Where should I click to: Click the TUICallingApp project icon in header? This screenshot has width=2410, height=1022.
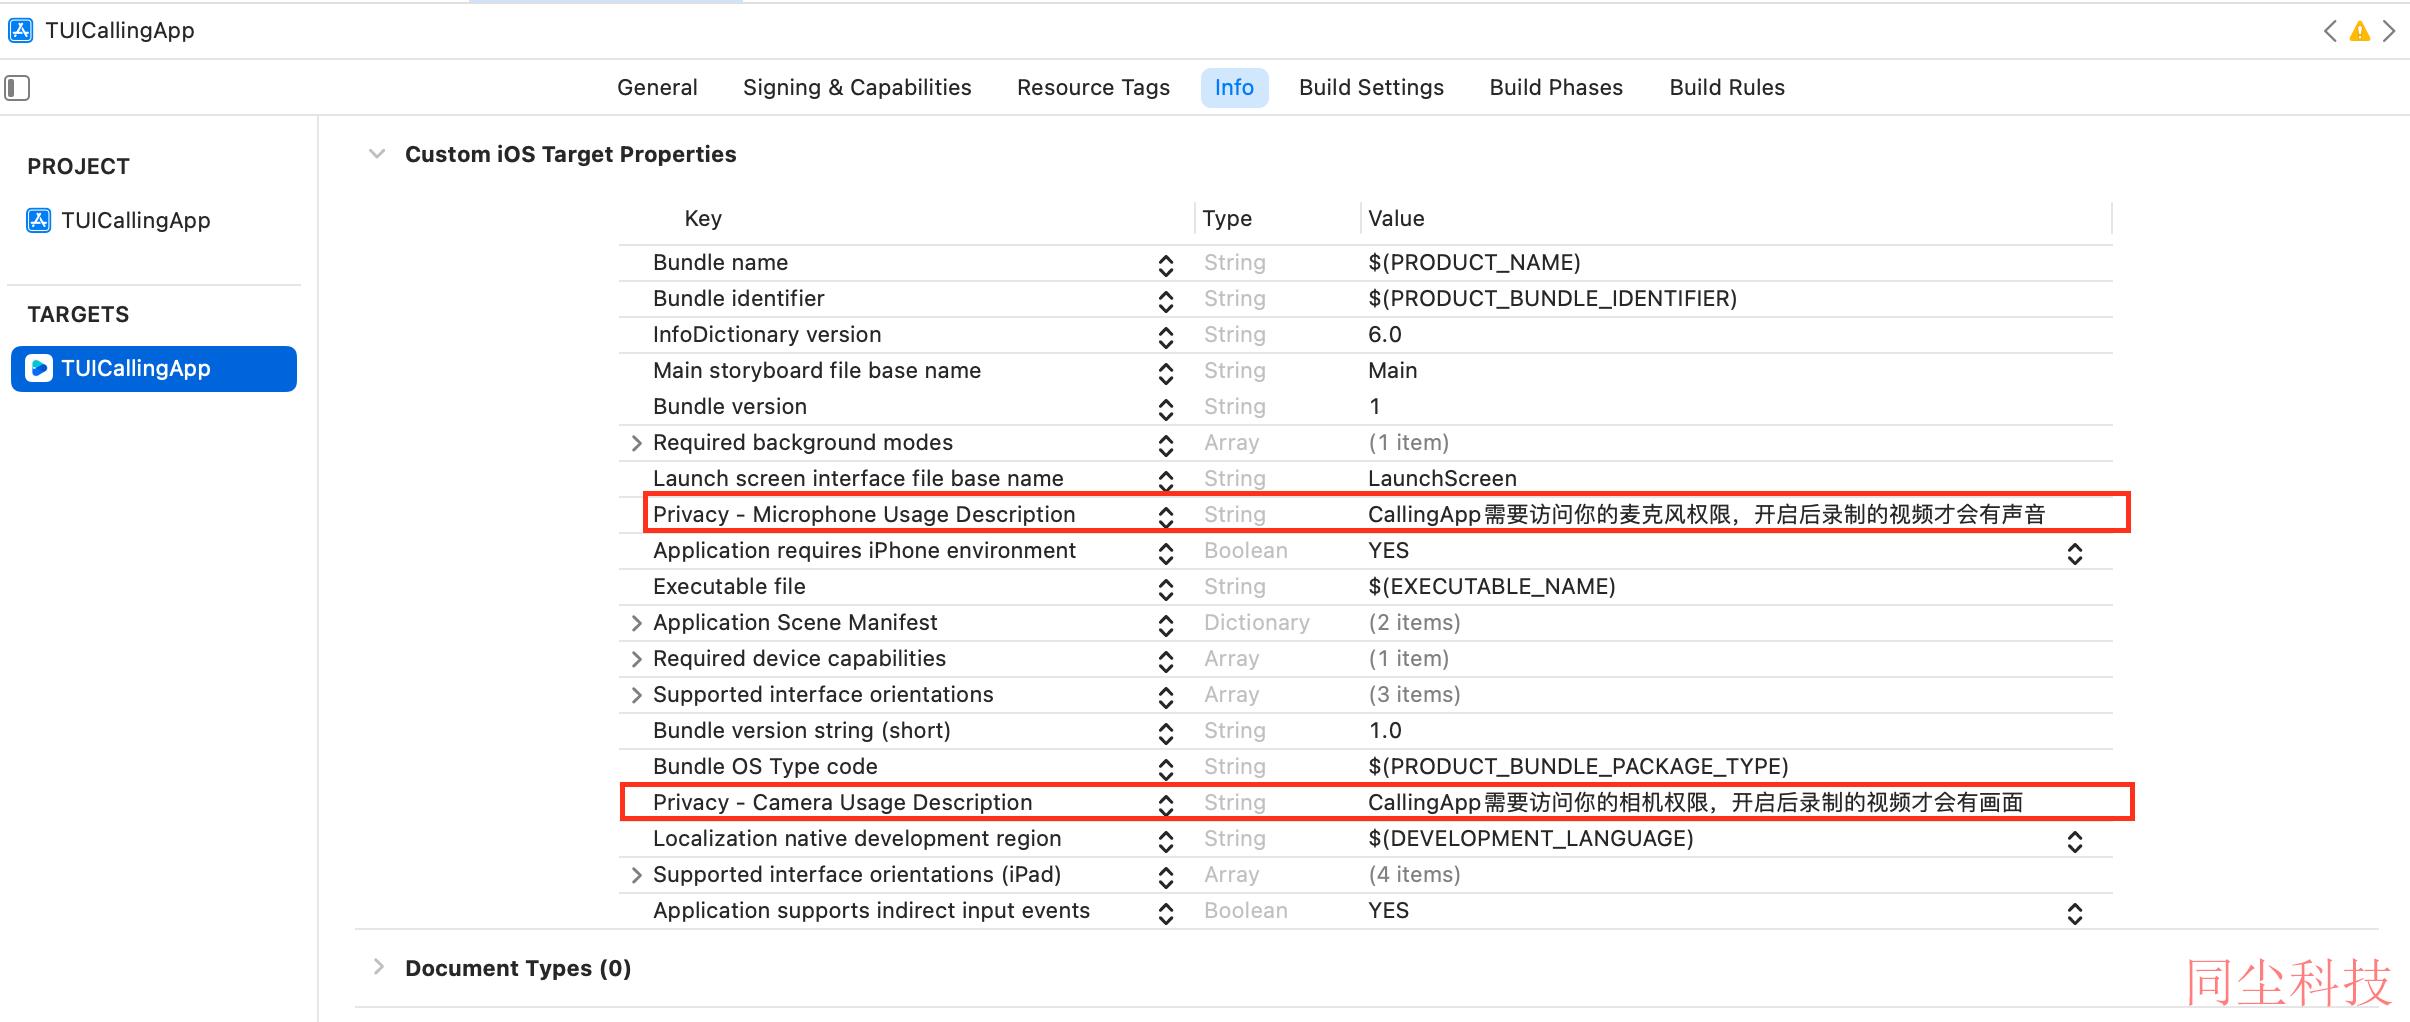(20, 31)
